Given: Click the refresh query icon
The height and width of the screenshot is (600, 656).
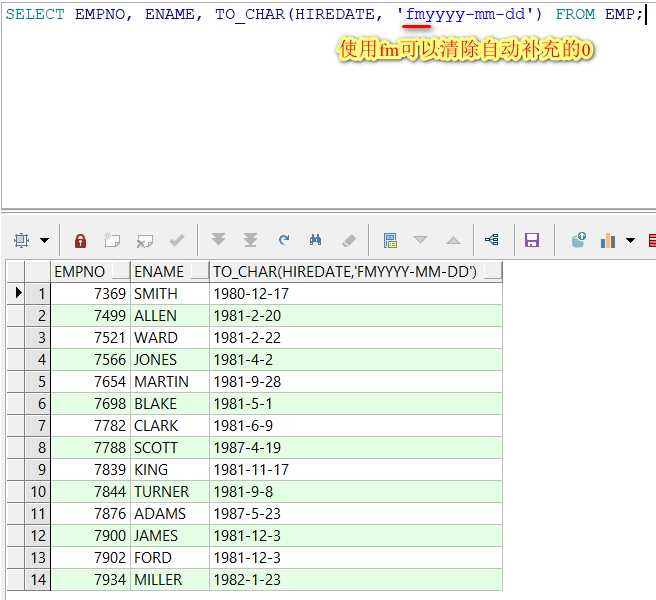Looking at the screenshot, I should point(284,240).
